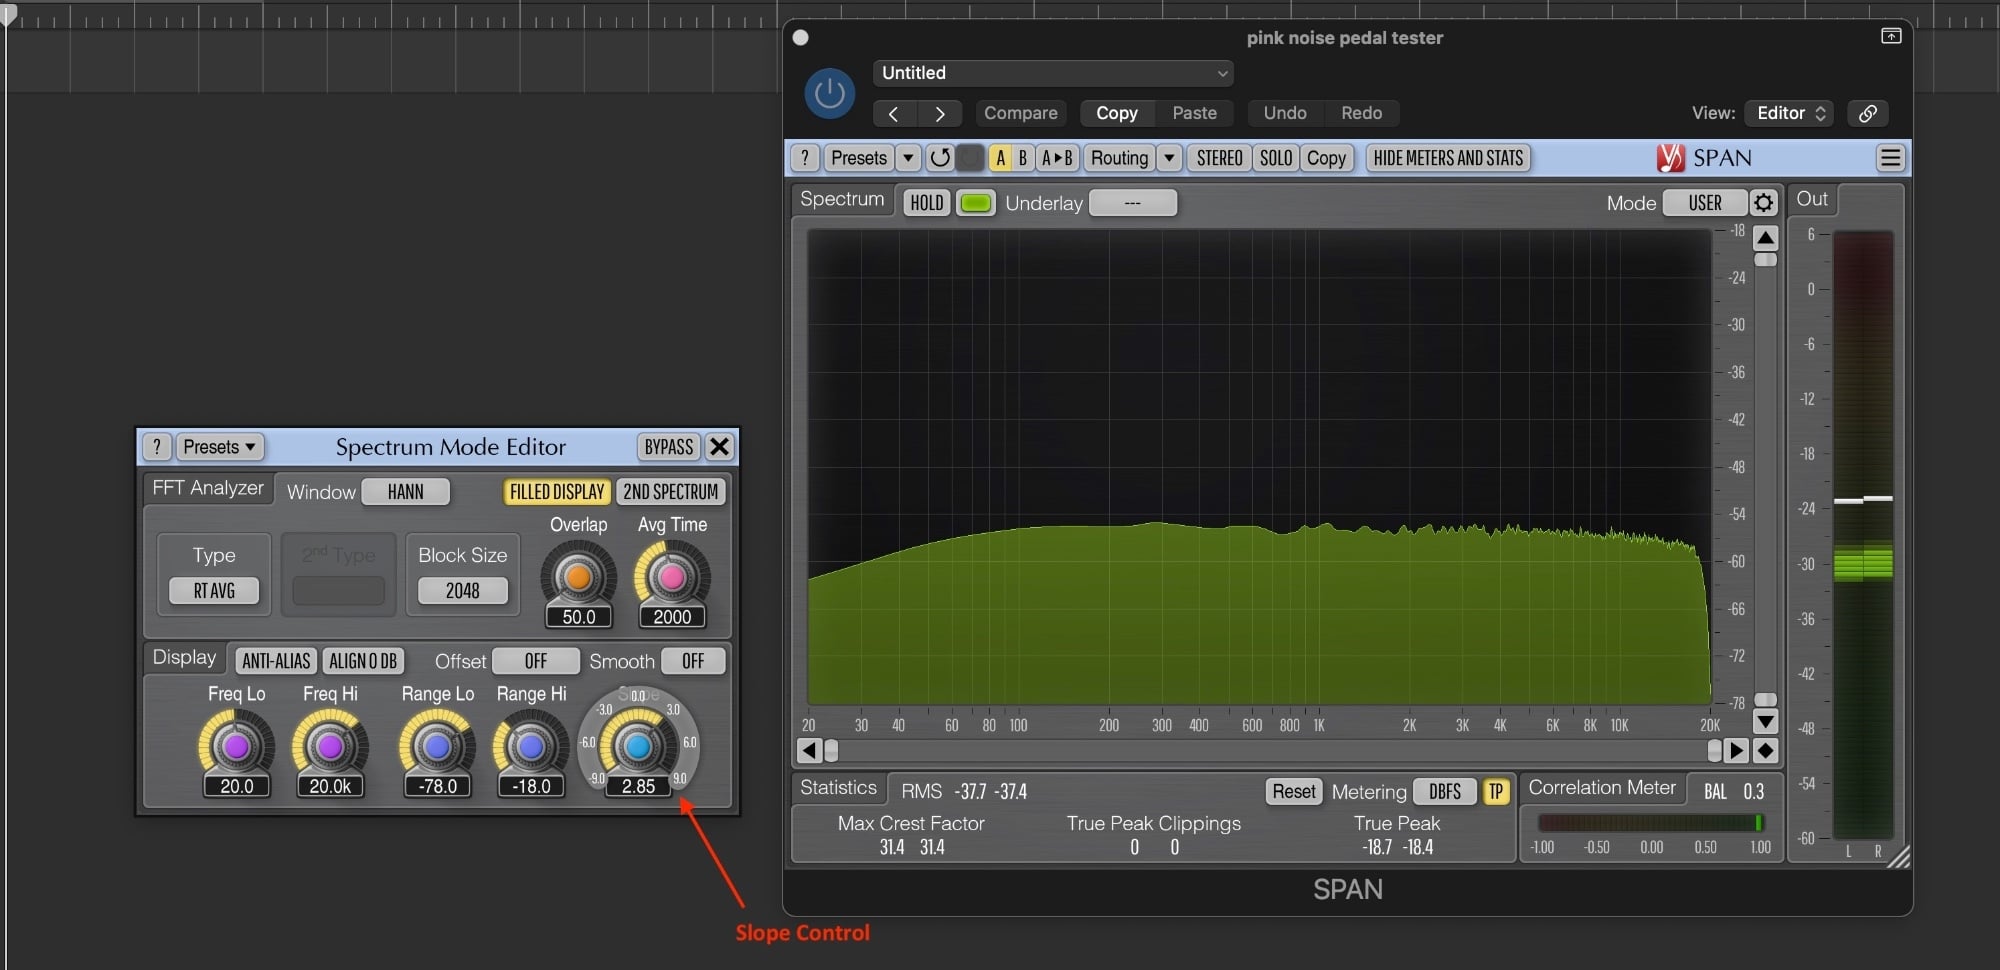Image resolution: width=2000 pixels, height=970 pixels.
Task: Open the SPAN hamburger menu
Action: click(x=1890, y=158)
